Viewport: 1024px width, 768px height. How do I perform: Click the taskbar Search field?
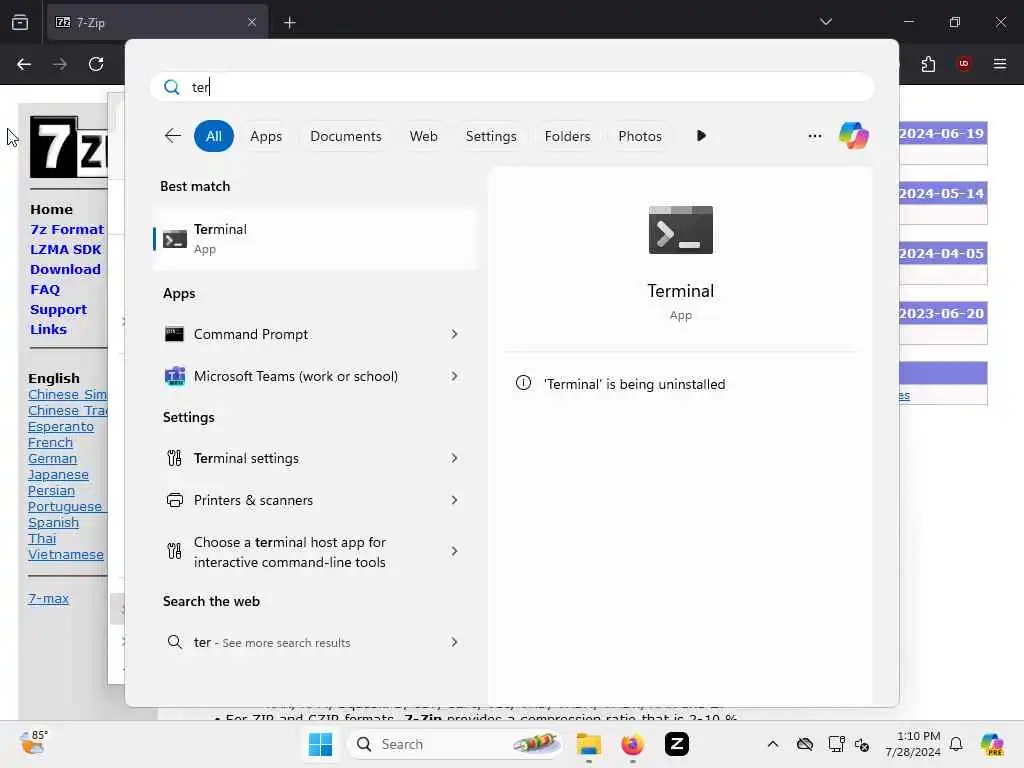point(455,744)
